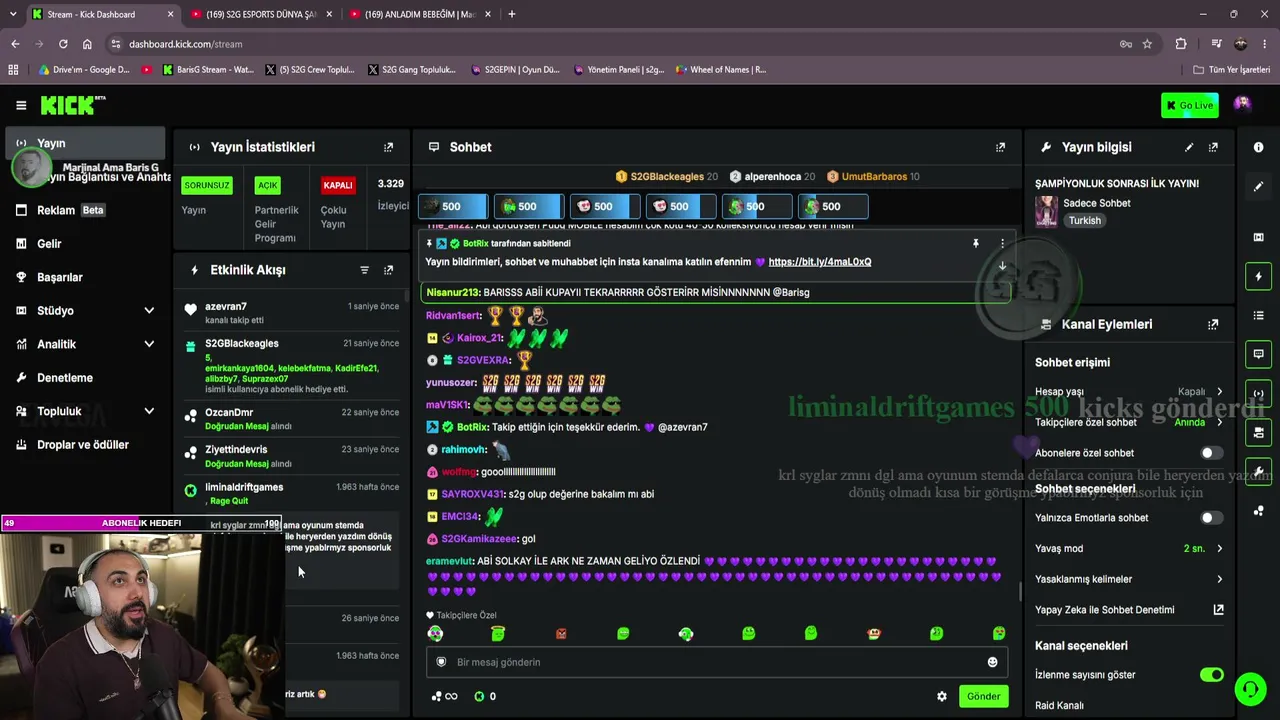
Task: Click the Gönder send button
Action: (983, 696)
